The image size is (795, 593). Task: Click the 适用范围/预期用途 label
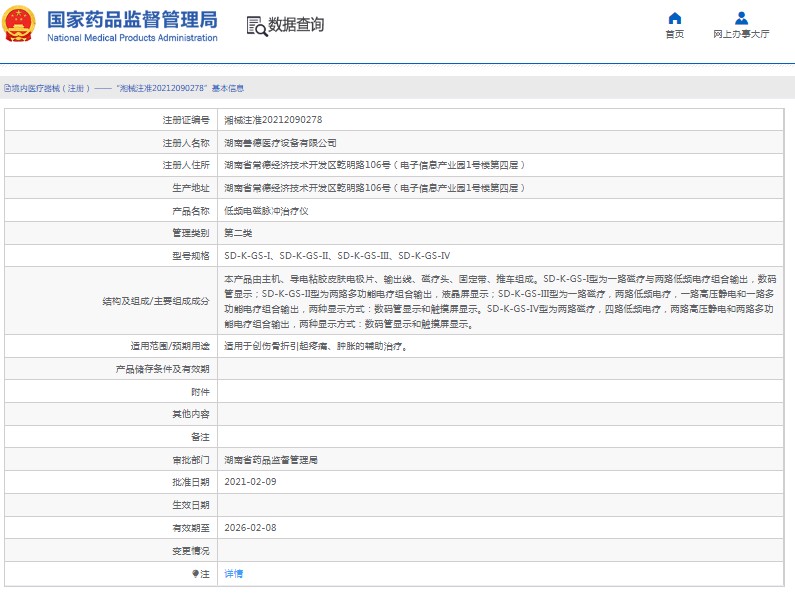(x=170, y=346)
